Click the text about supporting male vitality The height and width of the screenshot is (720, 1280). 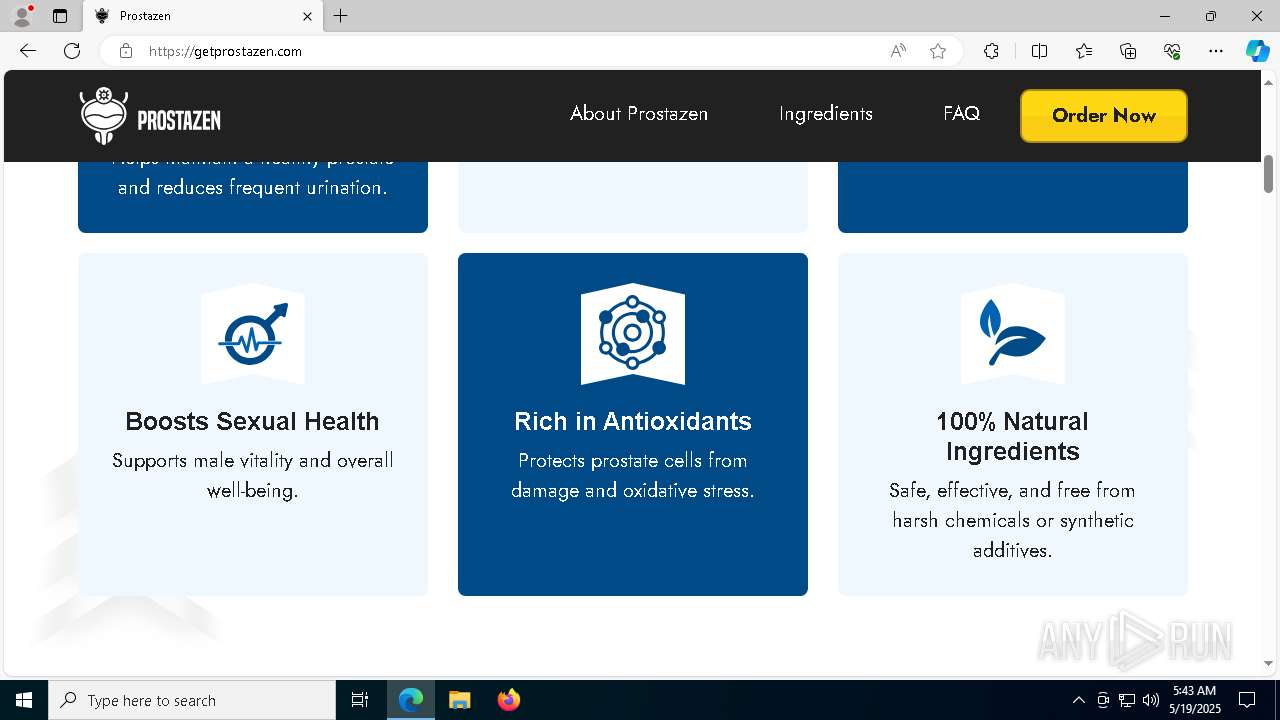coord(253,475)
